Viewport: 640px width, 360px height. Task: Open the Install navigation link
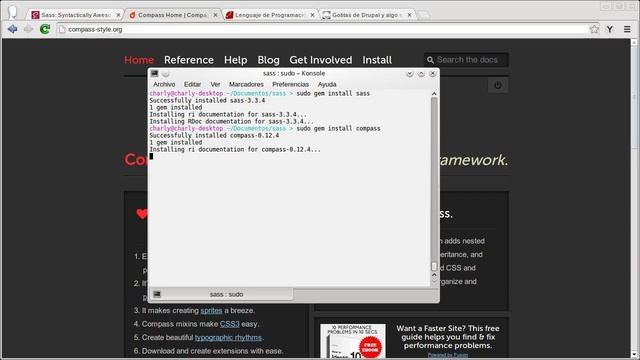[377, 60]
